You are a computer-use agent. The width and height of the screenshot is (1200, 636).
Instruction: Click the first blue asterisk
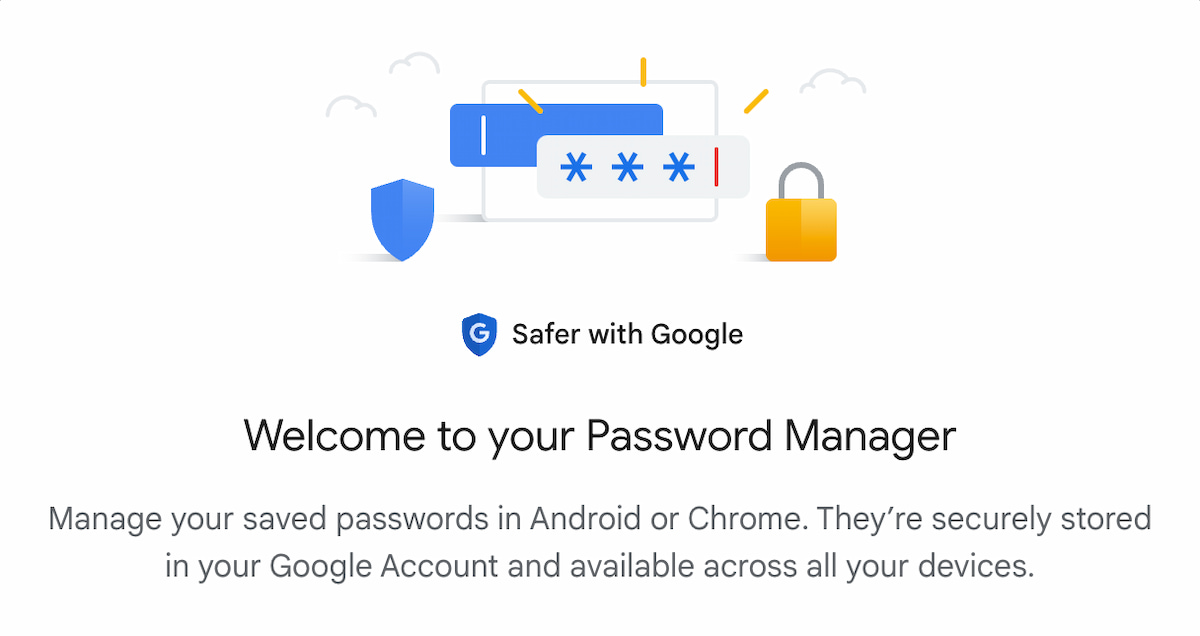point(575,167)
